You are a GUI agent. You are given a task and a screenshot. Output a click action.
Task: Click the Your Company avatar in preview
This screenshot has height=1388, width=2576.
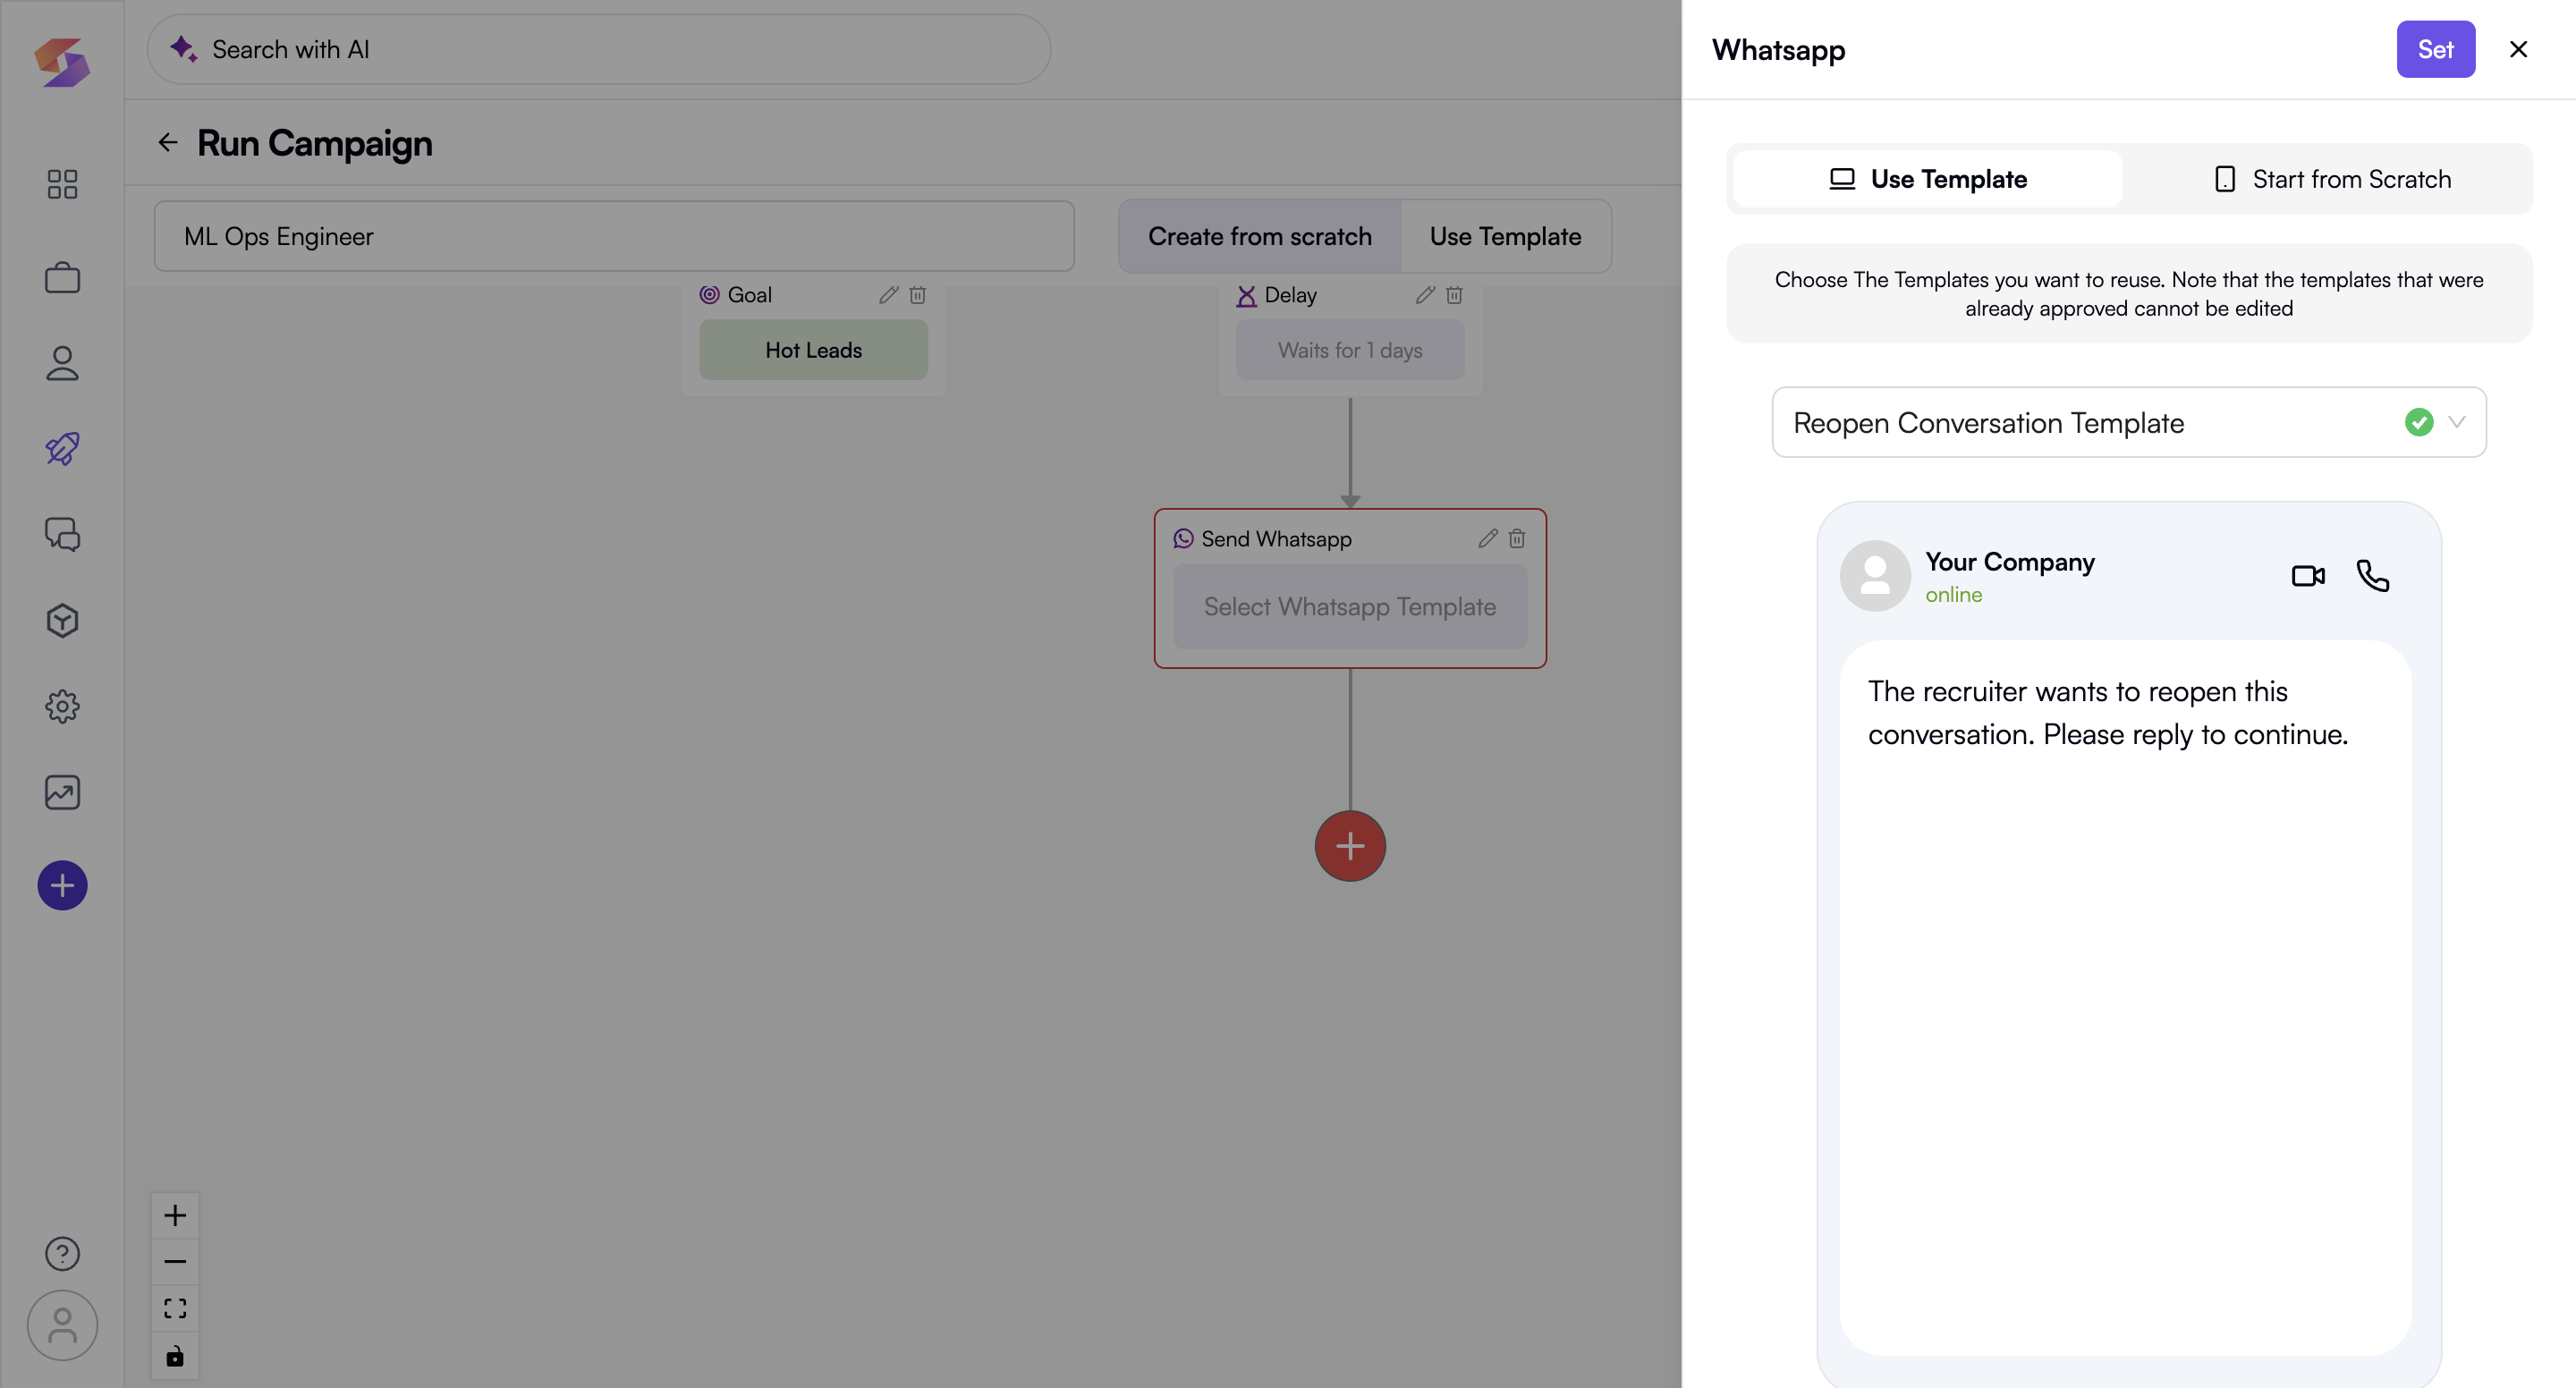tap(1875, 576)
